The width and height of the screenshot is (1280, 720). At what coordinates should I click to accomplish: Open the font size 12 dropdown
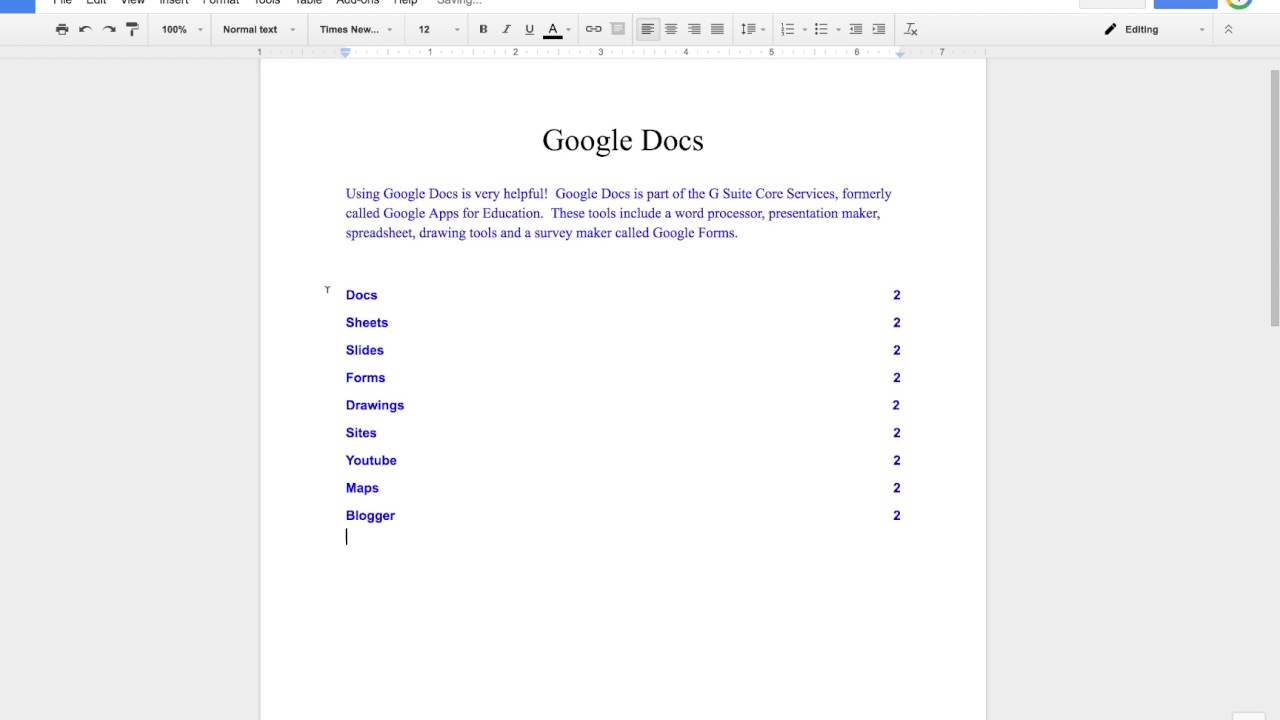(x=438, y=30)
